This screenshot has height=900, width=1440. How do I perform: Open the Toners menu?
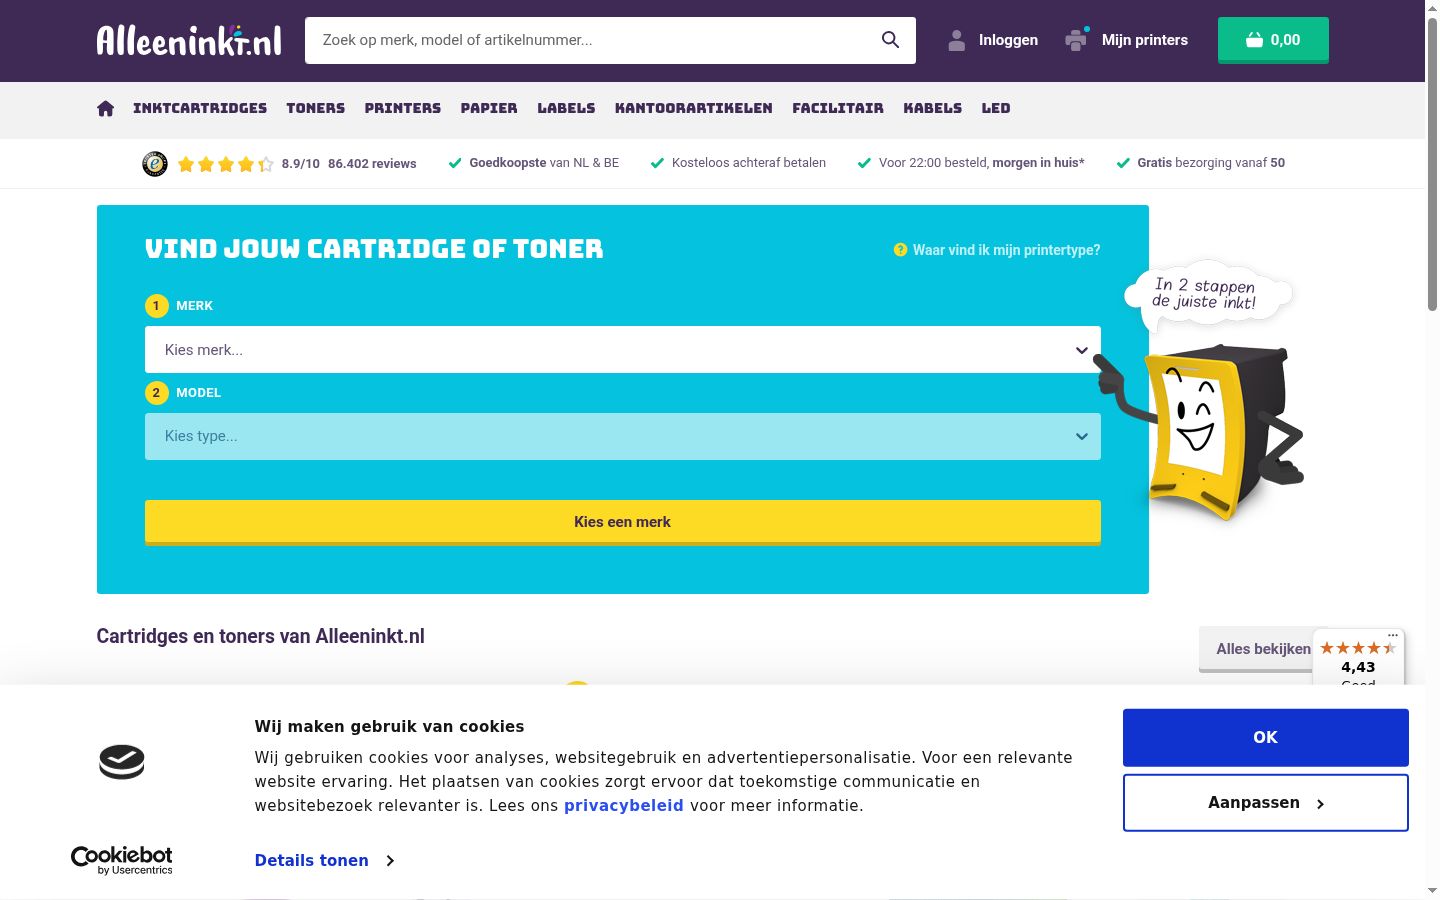(316, 108)
